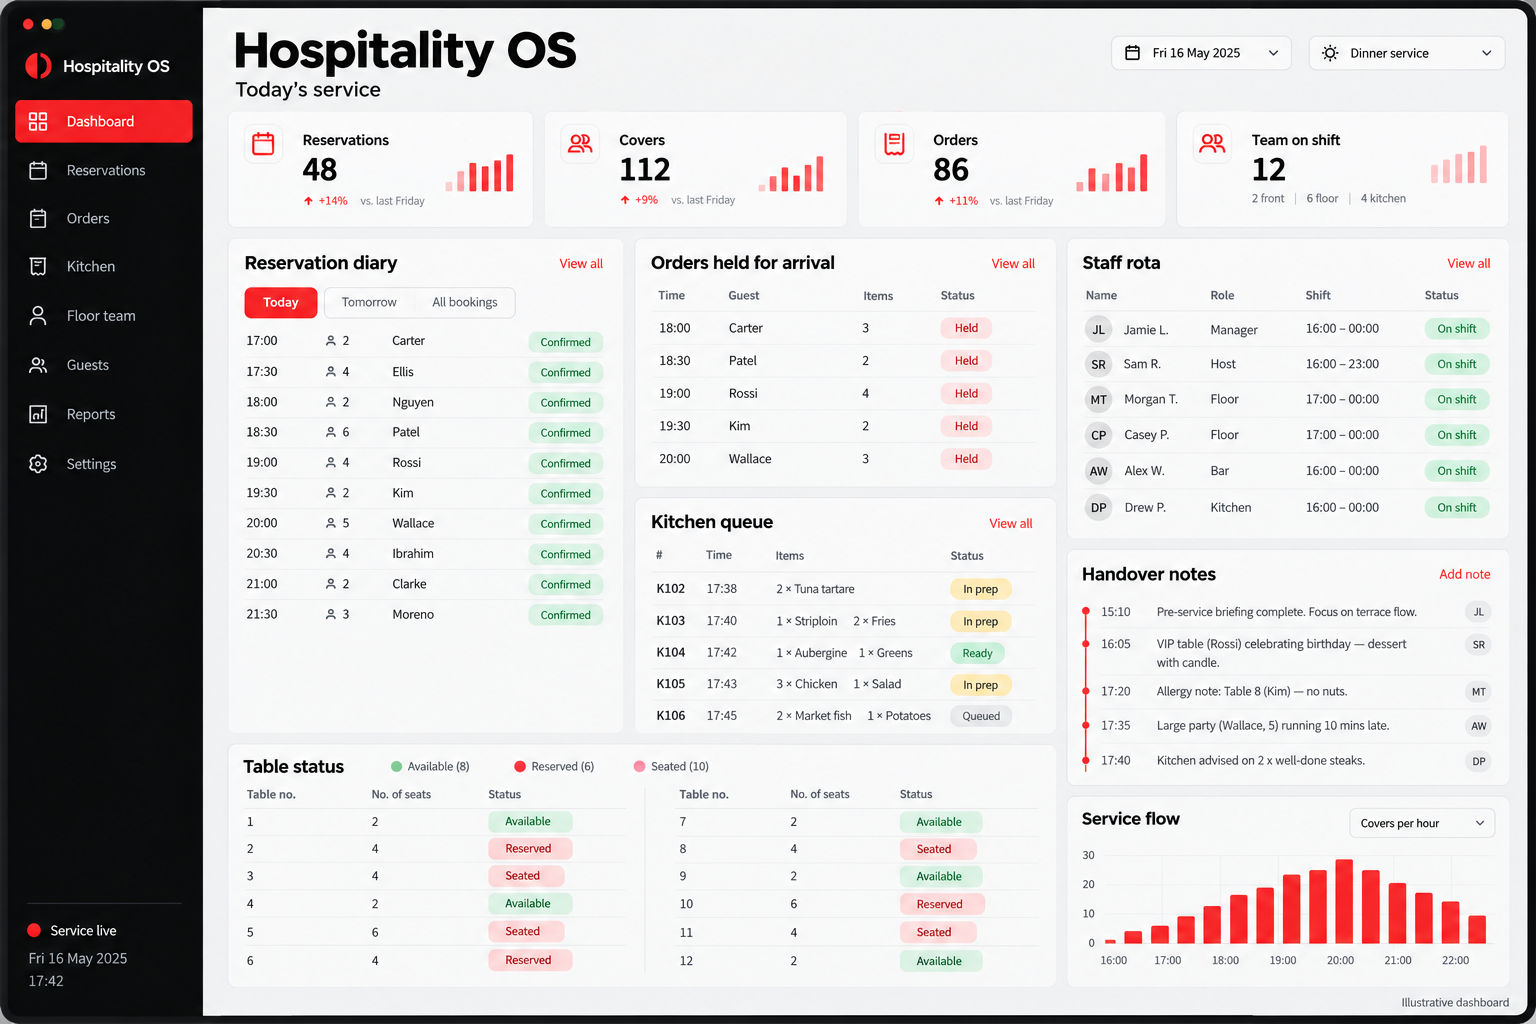Click View all in Orders held for arrival
Screen dimensions: 1536x1024
(x=1013, y=264)
